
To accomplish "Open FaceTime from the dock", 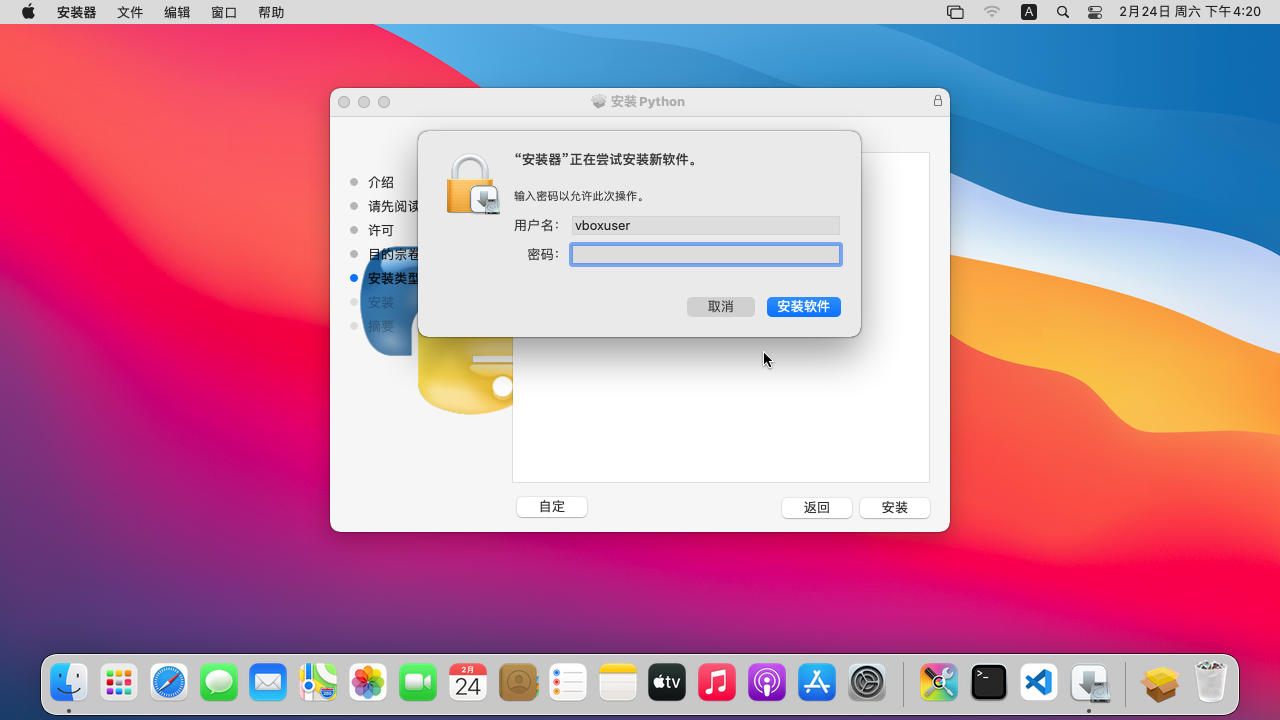I will click(x=418, y=683).
